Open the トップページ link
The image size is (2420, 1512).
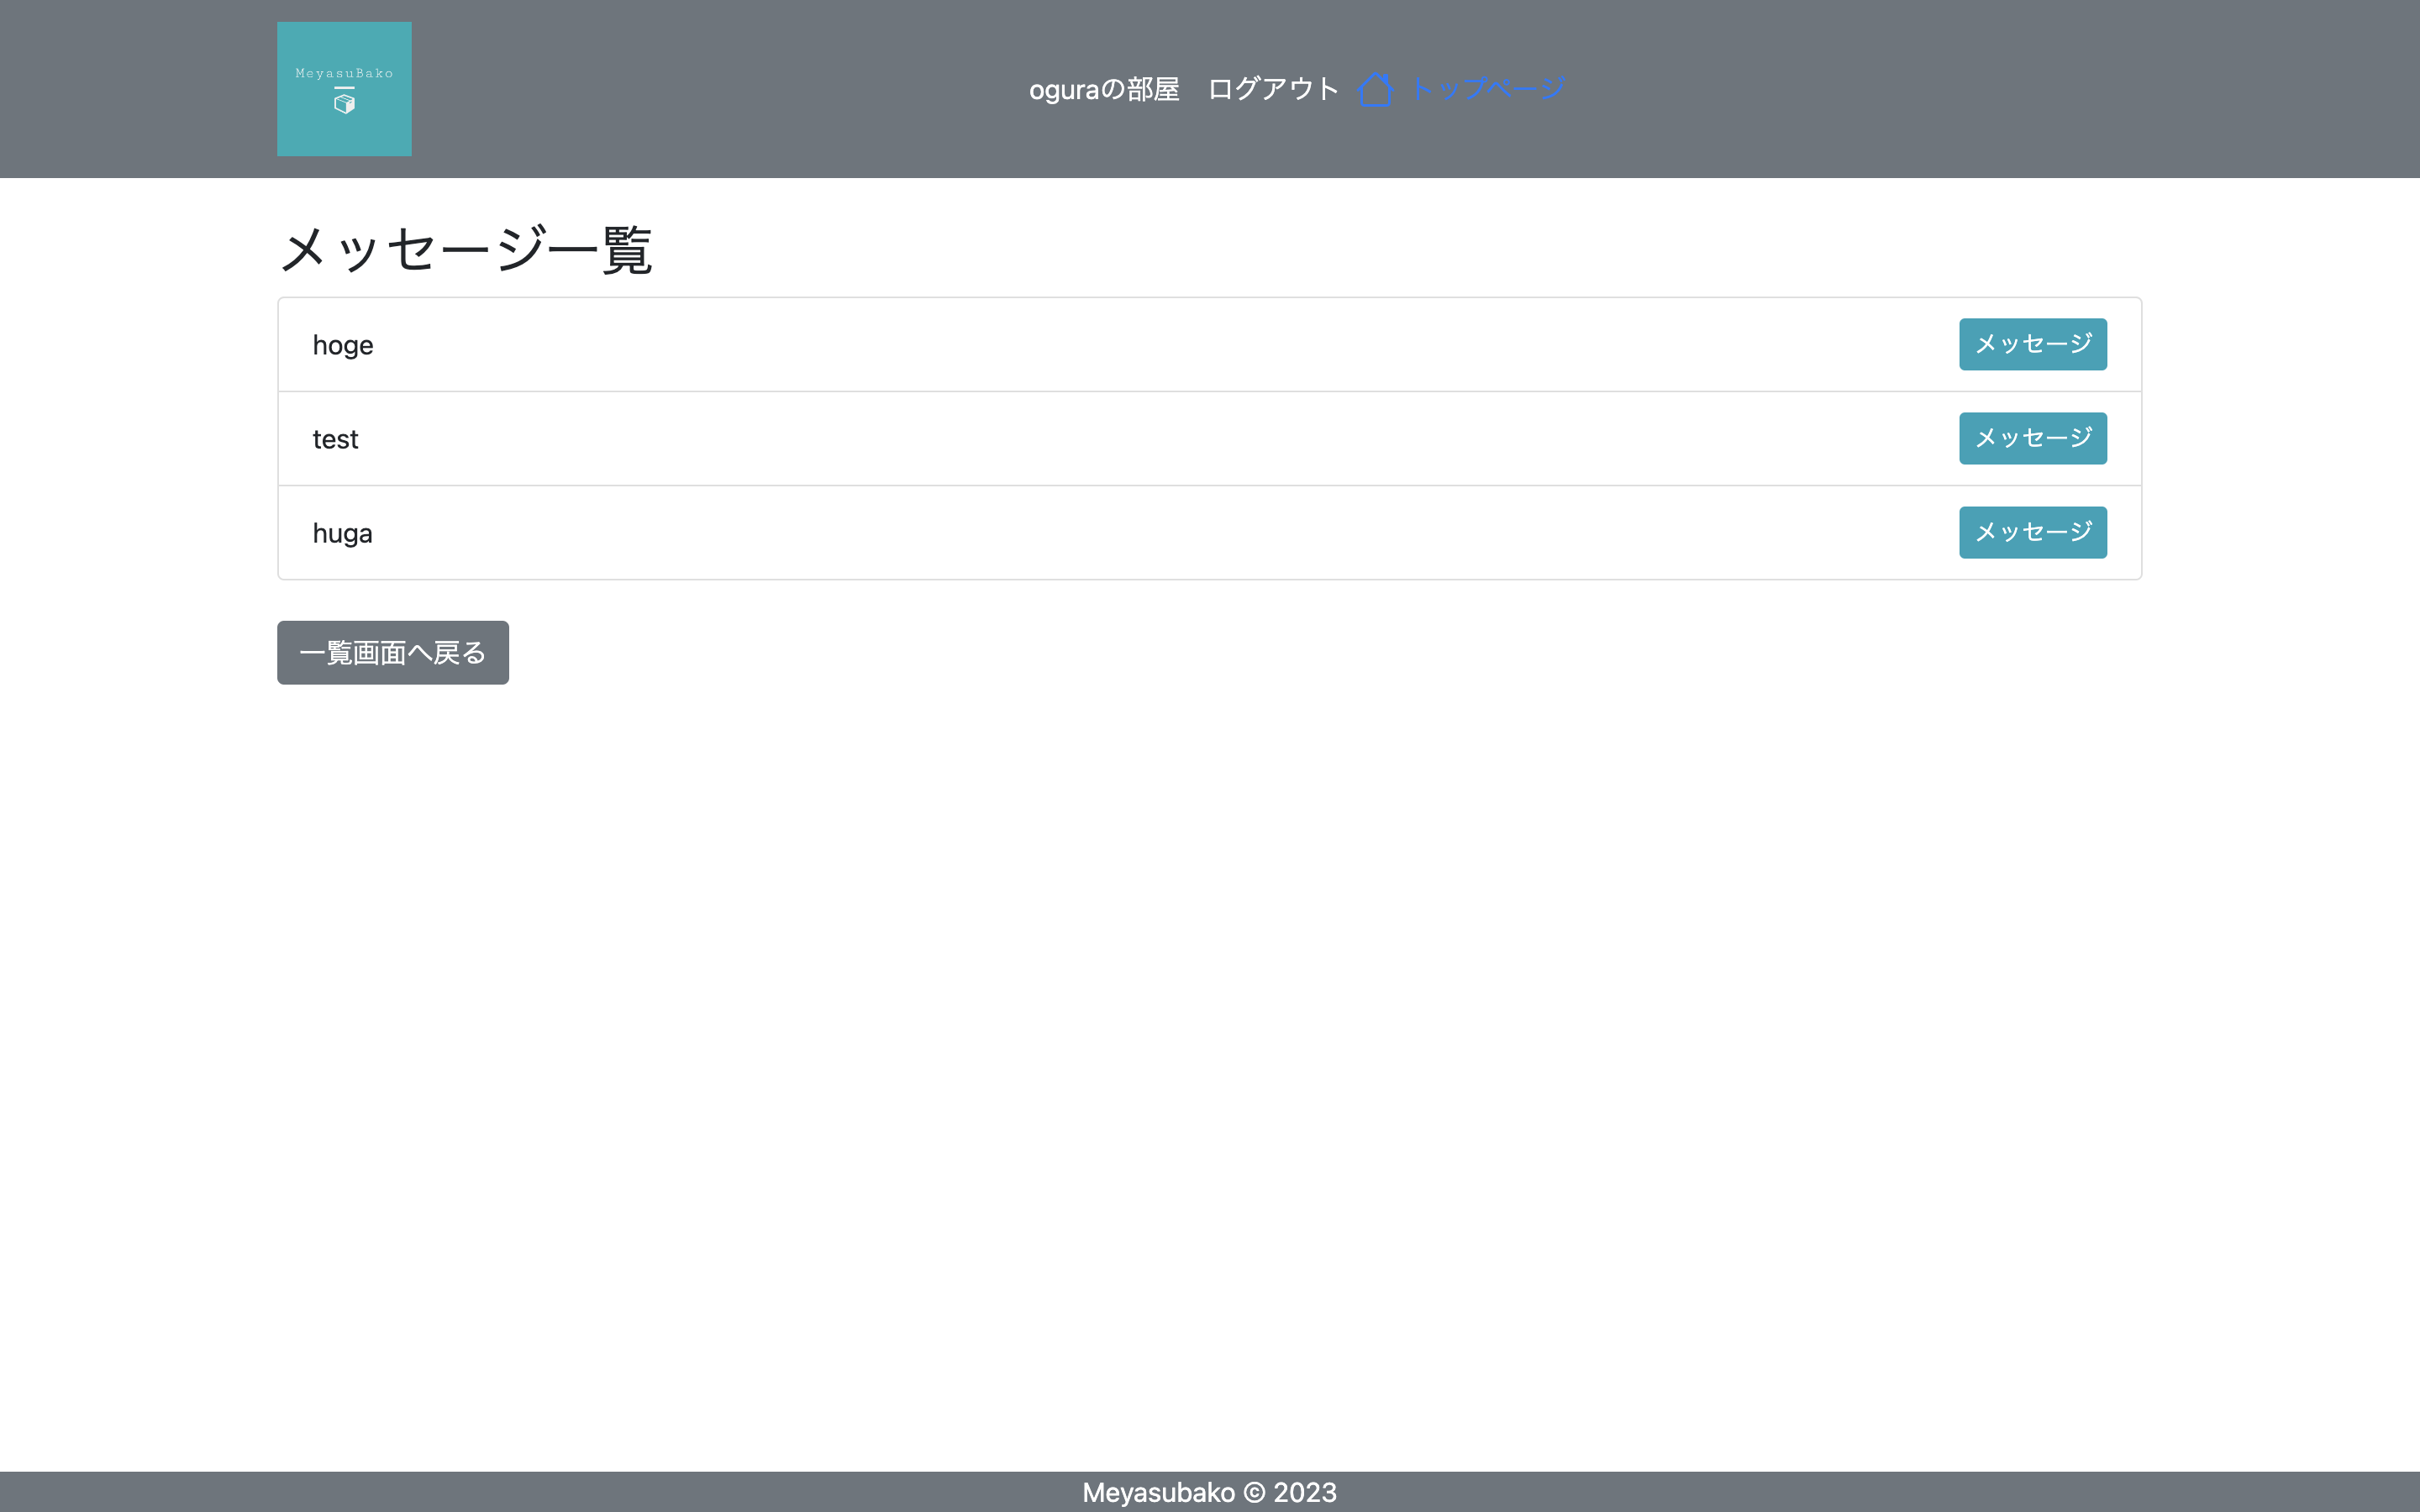[x=1489, y=88]
